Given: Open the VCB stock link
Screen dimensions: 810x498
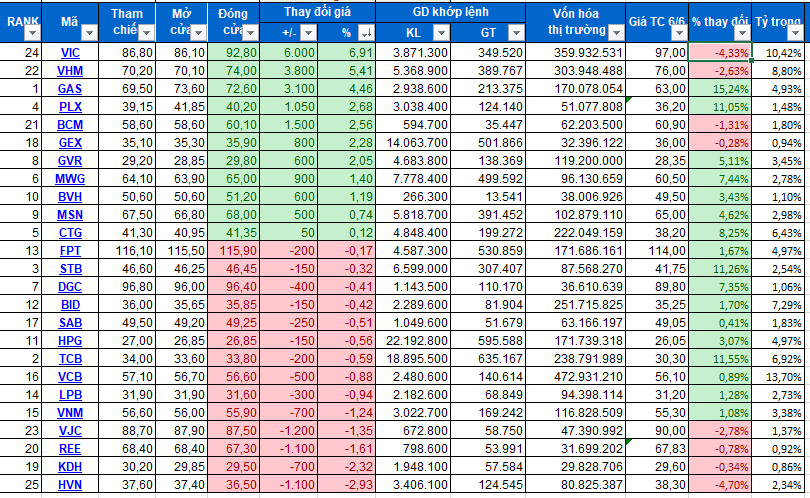Looking at the screenshot, I should (x=70, y=377).
